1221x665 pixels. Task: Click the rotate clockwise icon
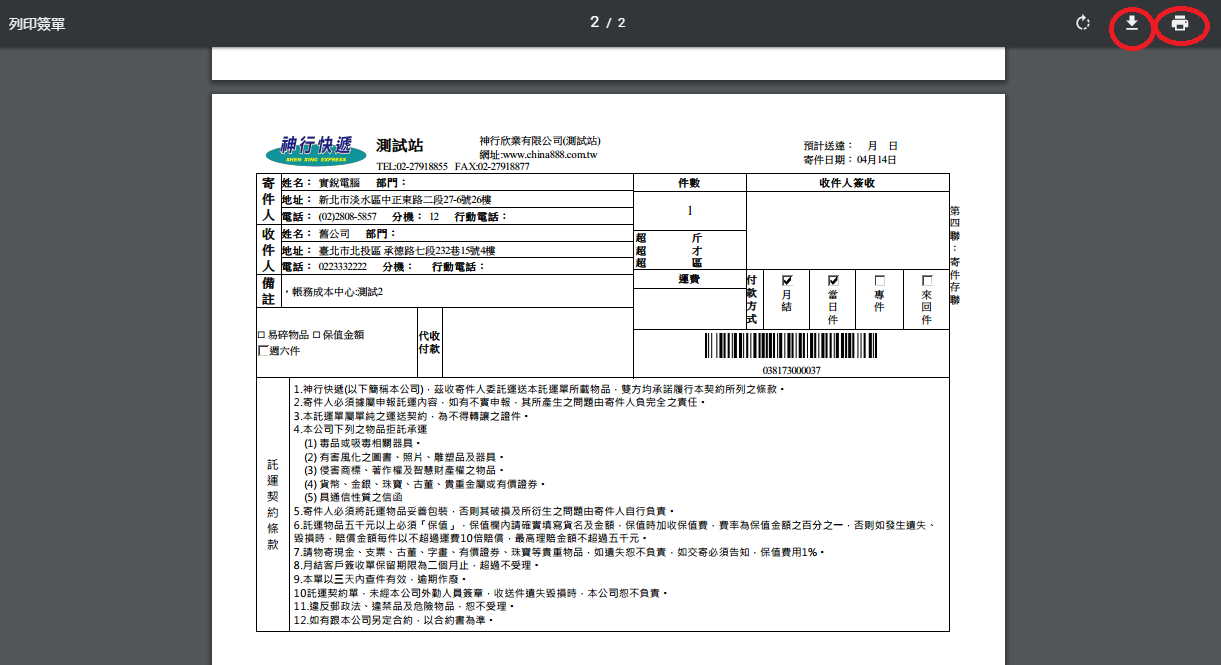point(1082,23)
